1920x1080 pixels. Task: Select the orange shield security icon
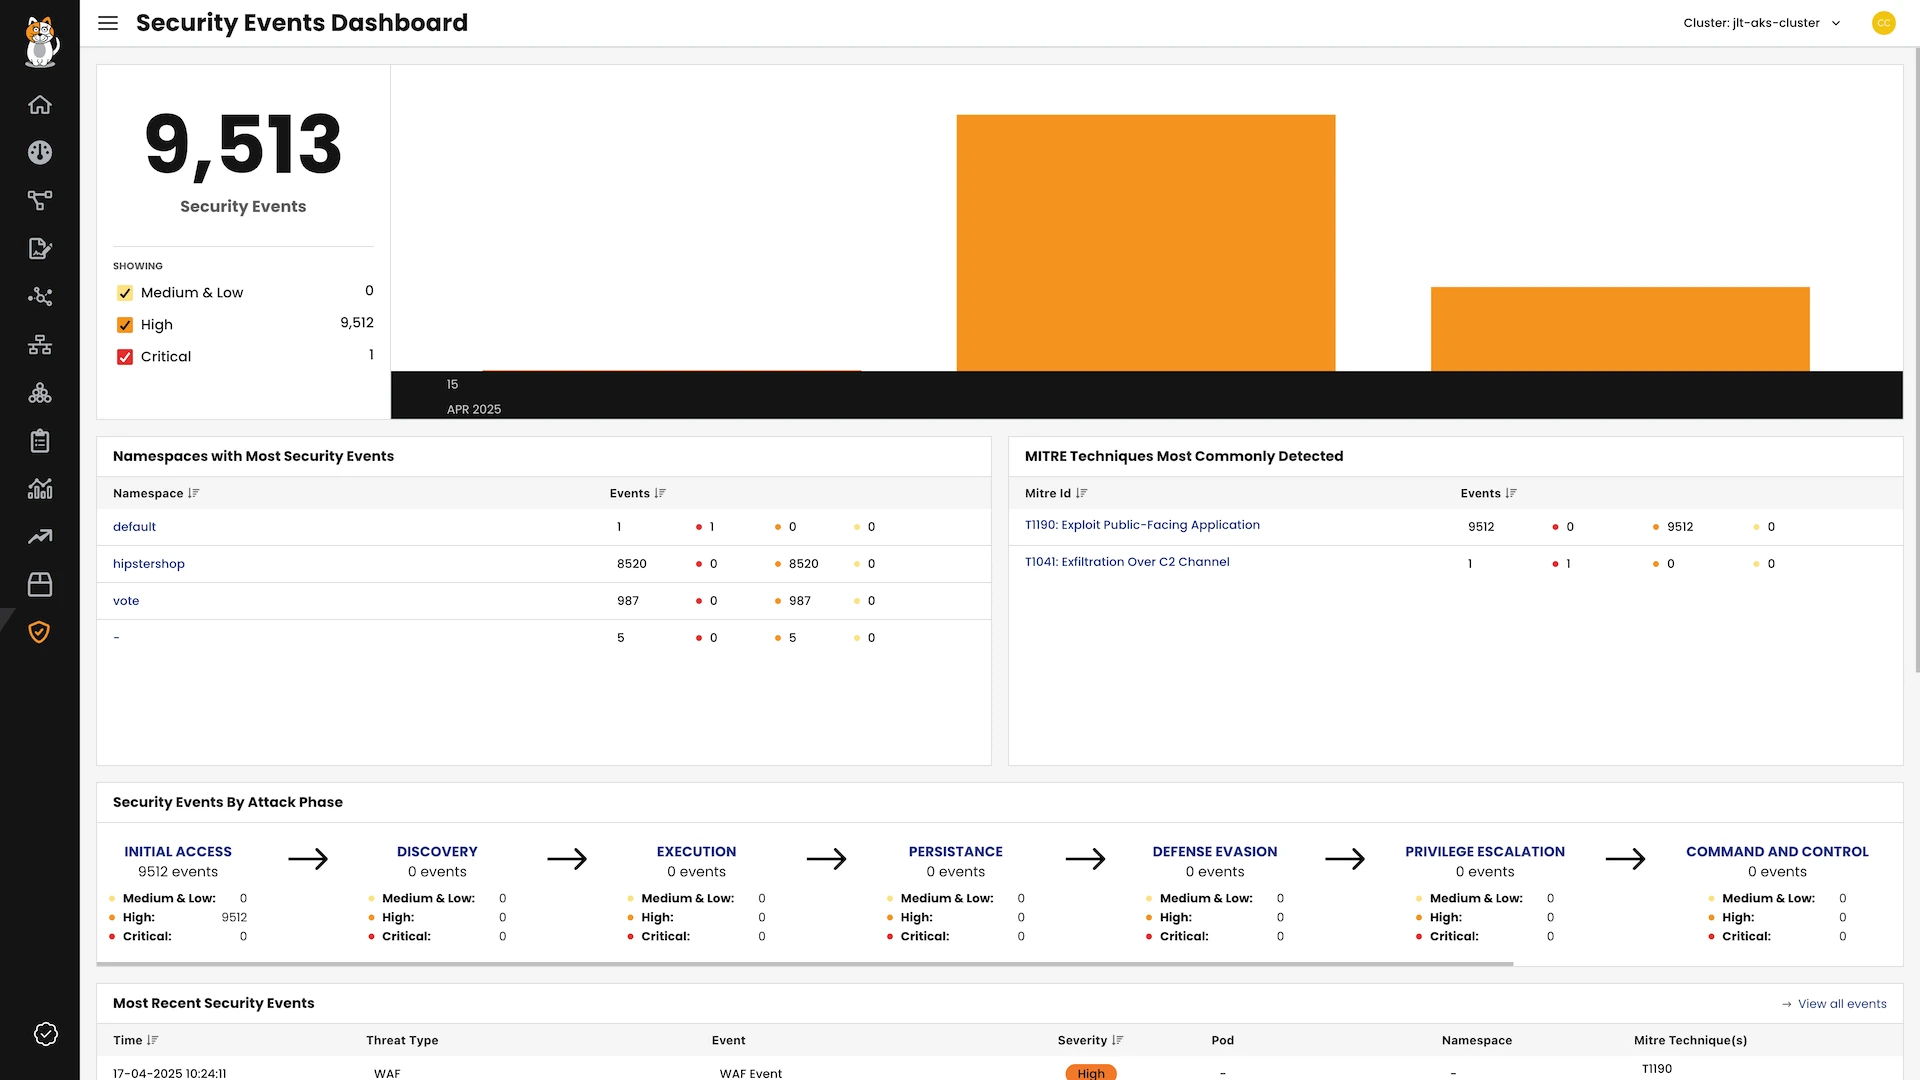point(40,632)
